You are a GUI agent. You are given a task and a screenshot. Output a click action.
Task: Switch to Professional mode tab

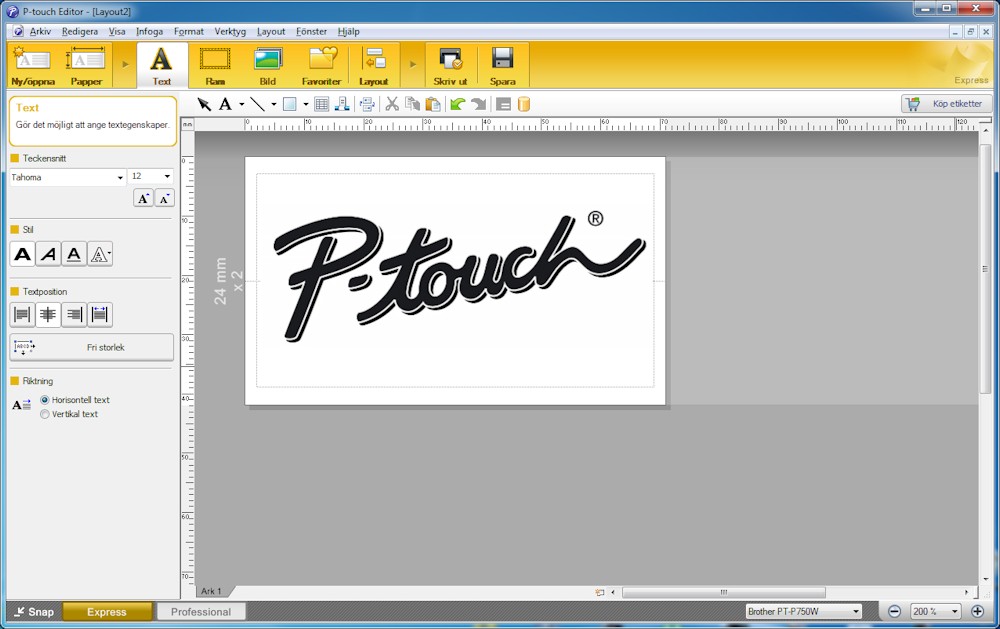click(201, 612)
